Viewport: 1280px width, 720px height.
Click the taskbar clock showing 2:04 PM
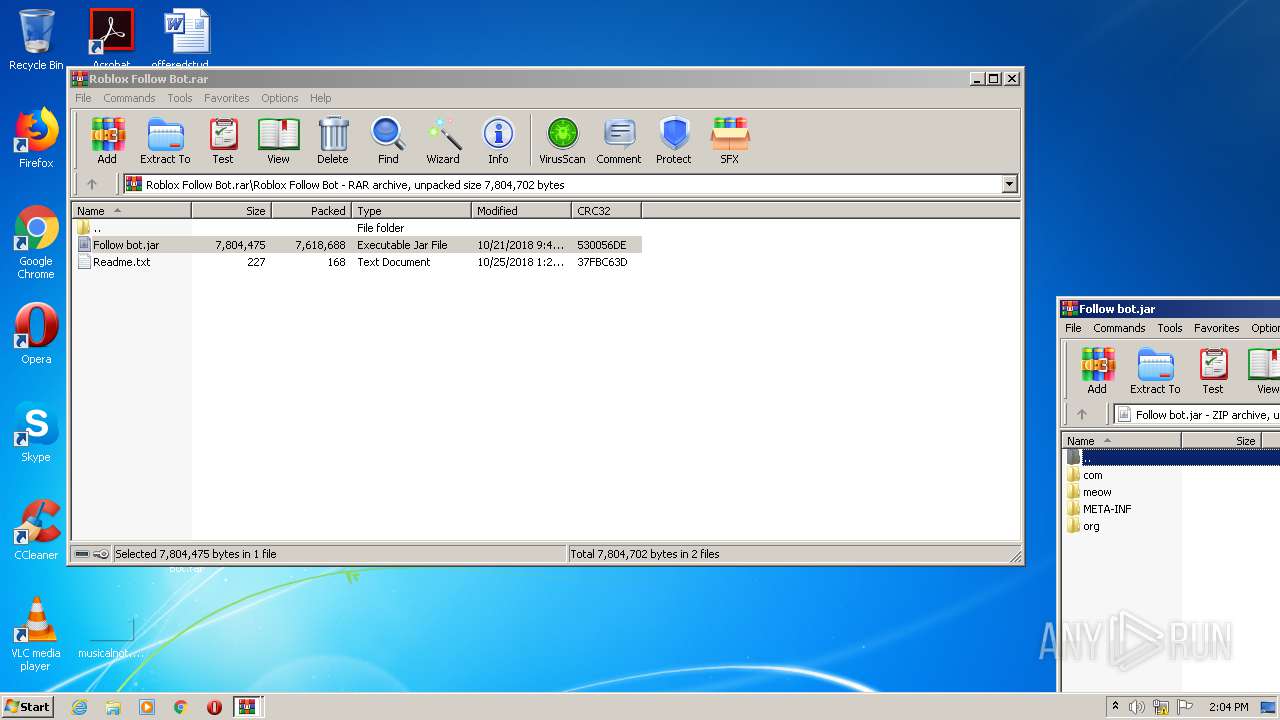[1228, 707]
